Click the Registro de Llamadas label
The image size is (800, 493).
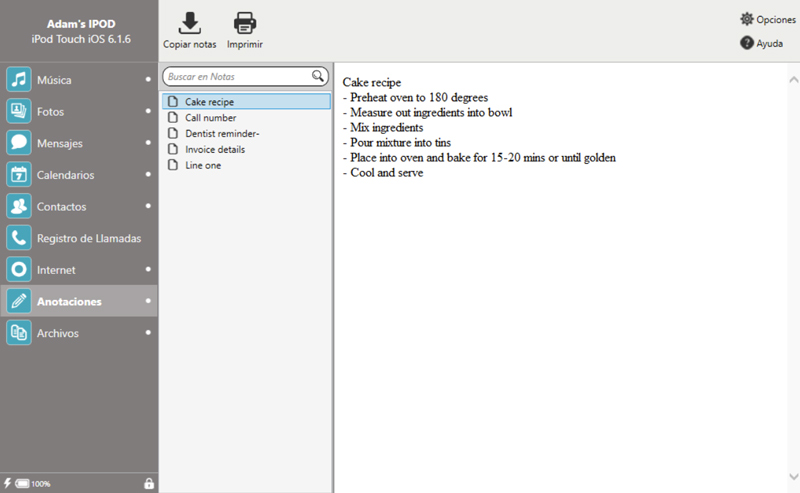point(89,238)
